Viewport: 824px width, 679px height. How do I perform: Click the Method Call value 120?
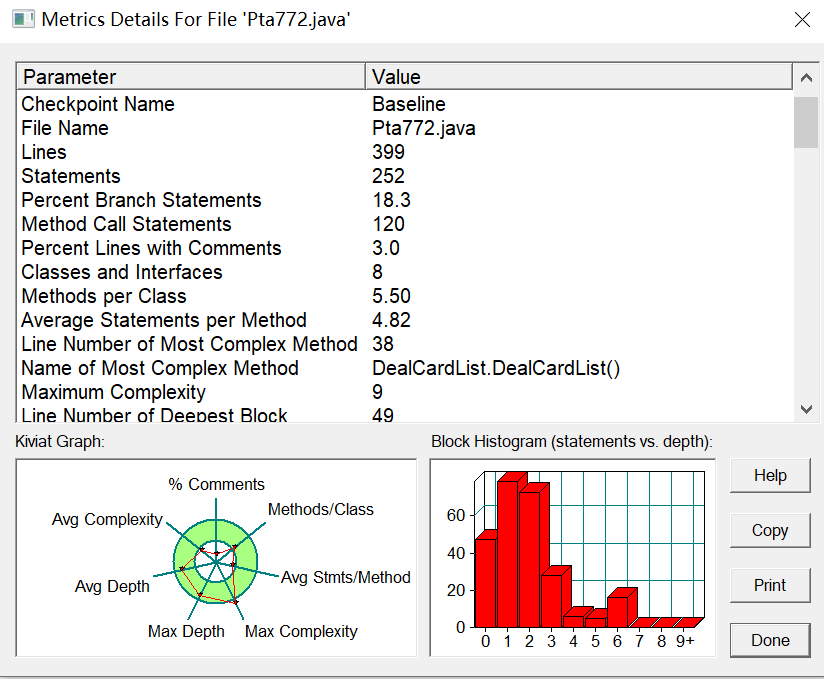point(388,224)
